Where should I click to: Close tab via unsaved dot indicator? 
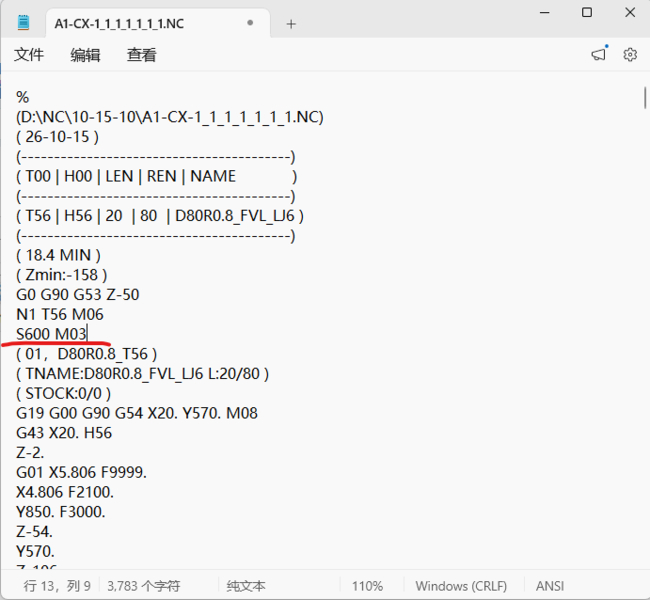pyautogui.click(x=250, y=23)
